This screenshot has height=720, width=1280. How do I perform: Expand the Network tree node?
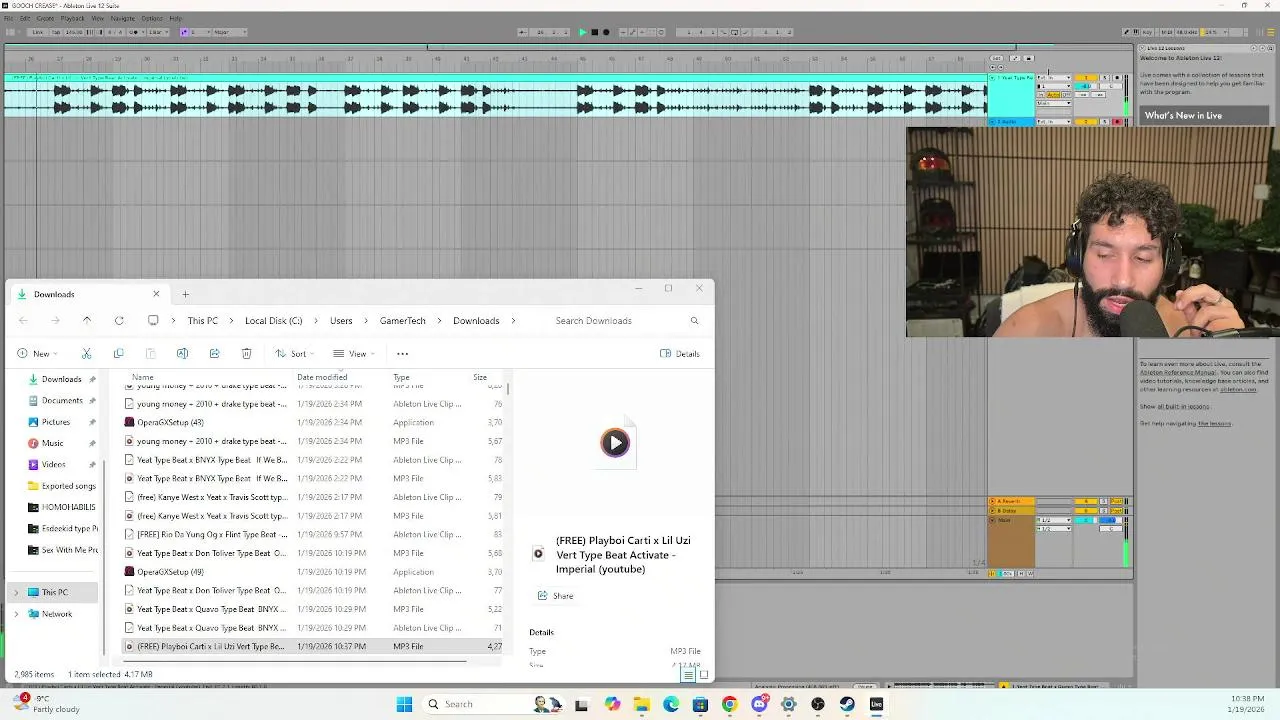click(x=15, y=613)
